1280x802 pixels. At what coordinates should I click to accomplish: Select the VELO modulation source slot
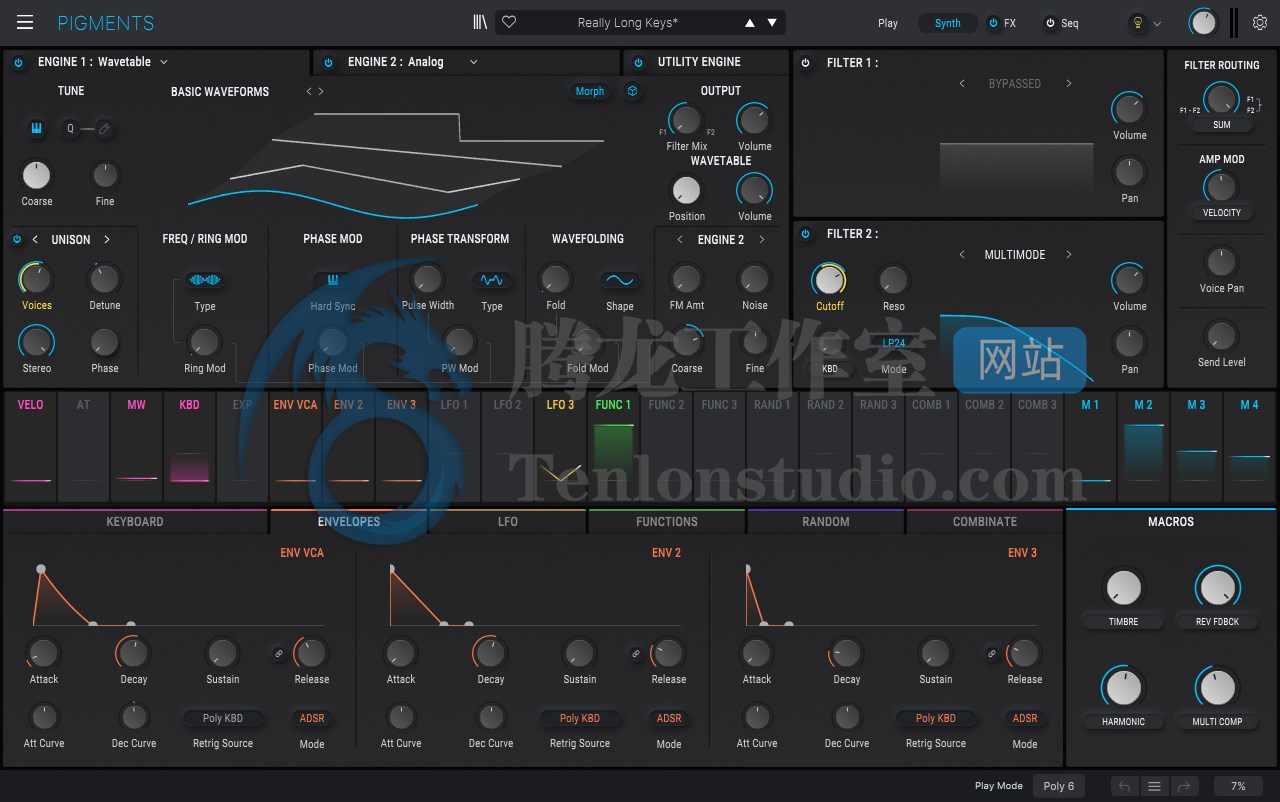[30, 445]
